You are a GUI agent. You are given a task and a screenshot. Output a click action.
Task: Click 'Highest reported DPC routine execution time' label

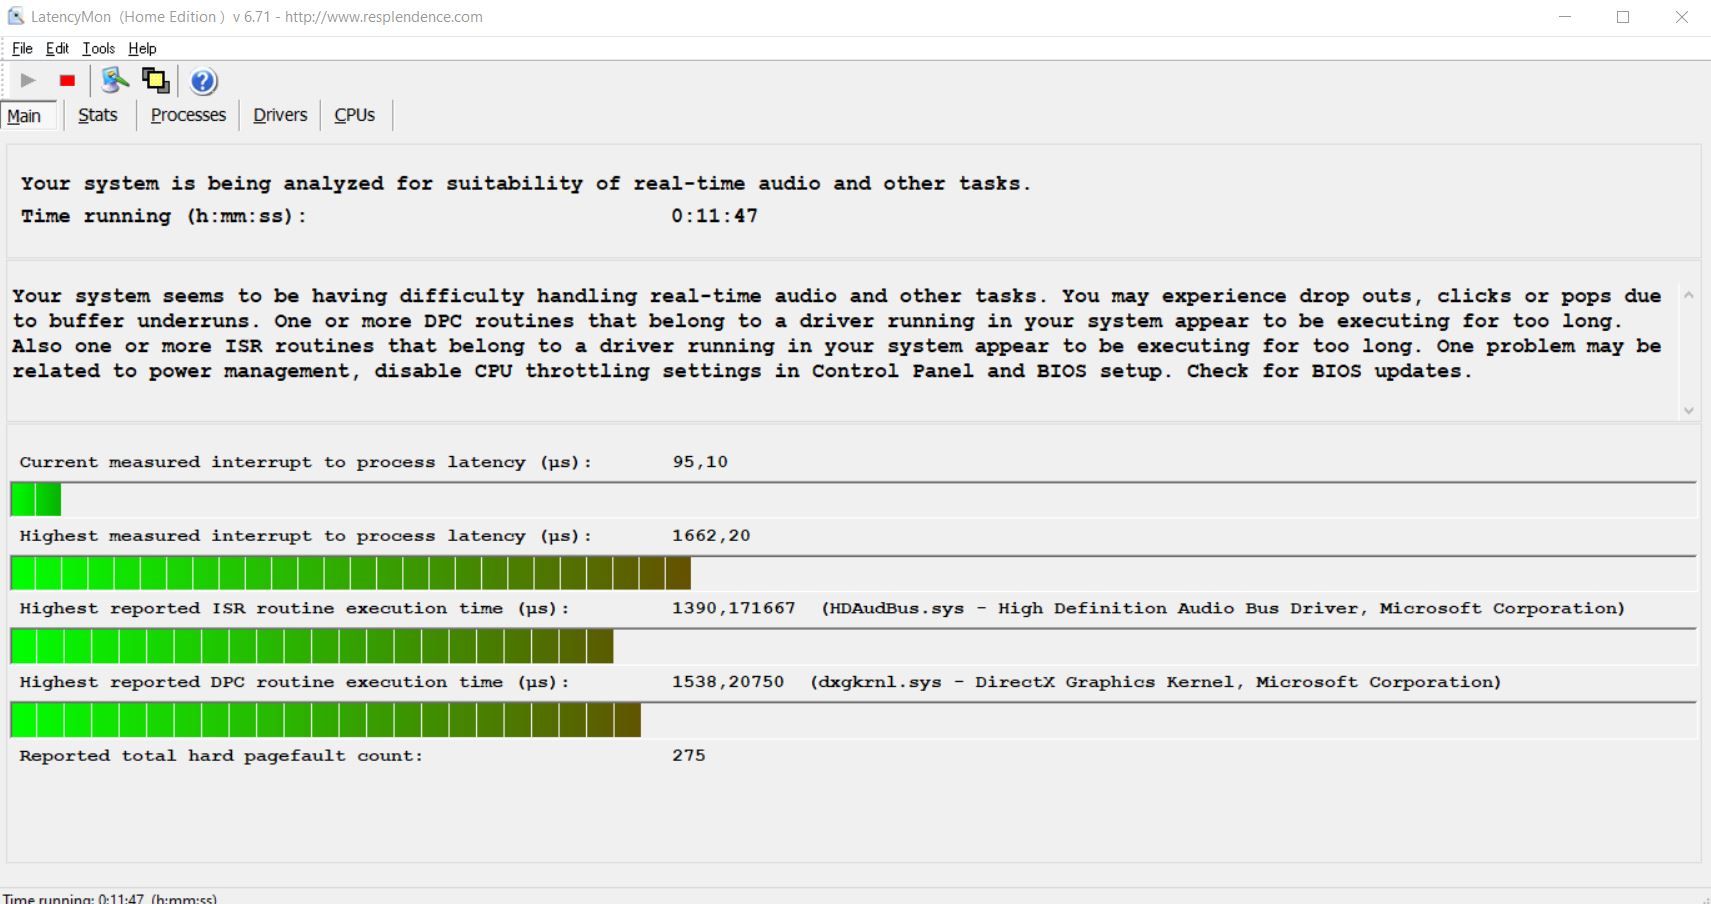point(295,682)
